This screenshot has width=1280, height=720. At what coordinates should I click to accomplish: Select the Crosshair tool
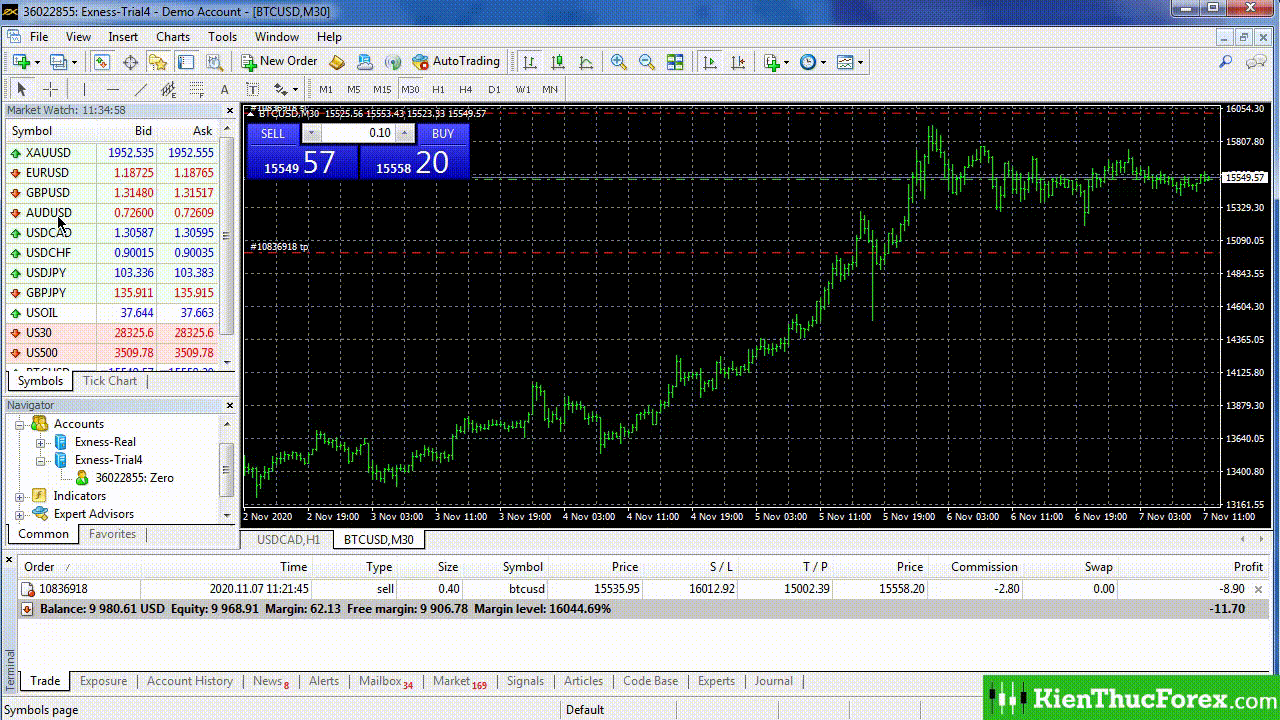(x=50, y=89)
